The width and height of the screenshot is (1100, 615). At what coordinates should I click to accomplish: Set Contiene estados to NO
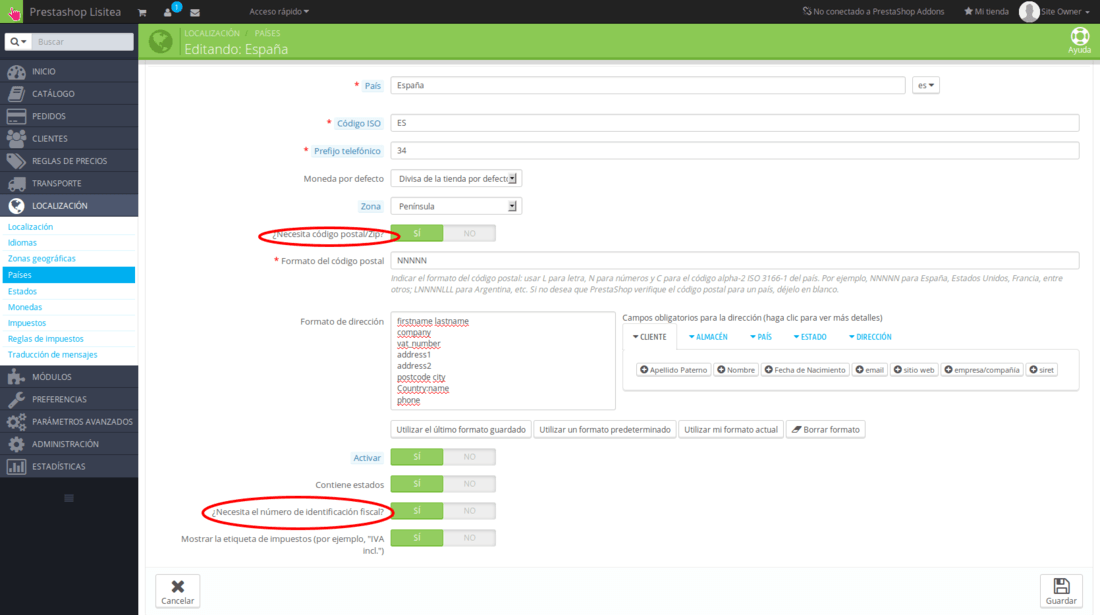coord(469,484)
